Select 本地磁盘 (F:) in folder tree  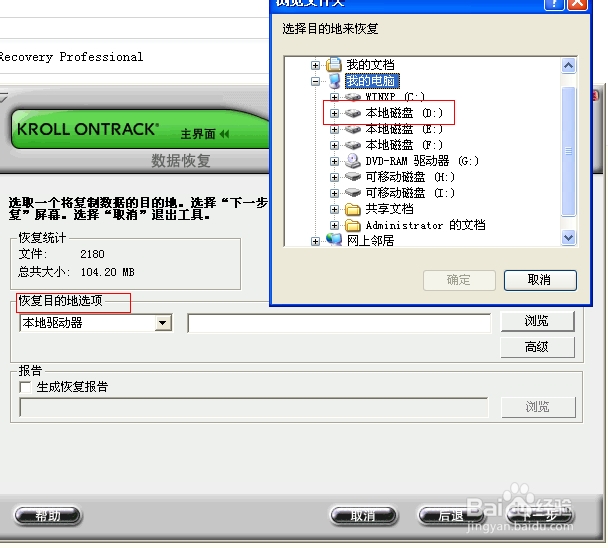(404, 145)
